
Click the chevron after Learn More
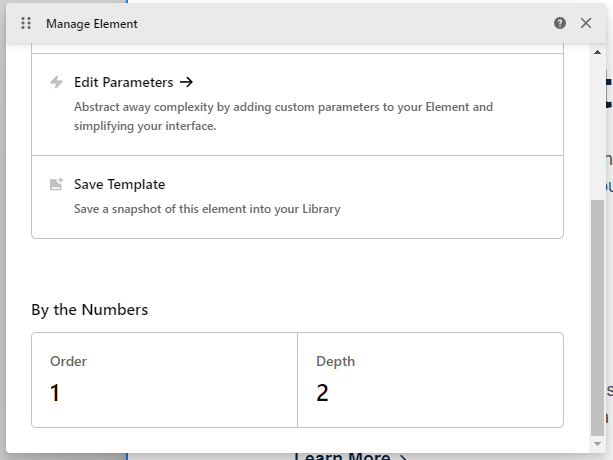(402, 457)
